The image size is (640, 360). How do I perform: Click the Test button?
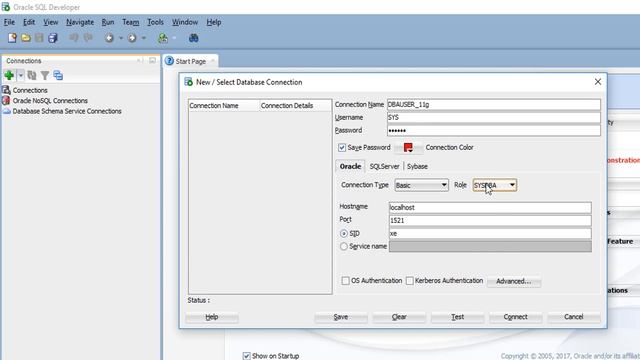(x=458, y=317)
